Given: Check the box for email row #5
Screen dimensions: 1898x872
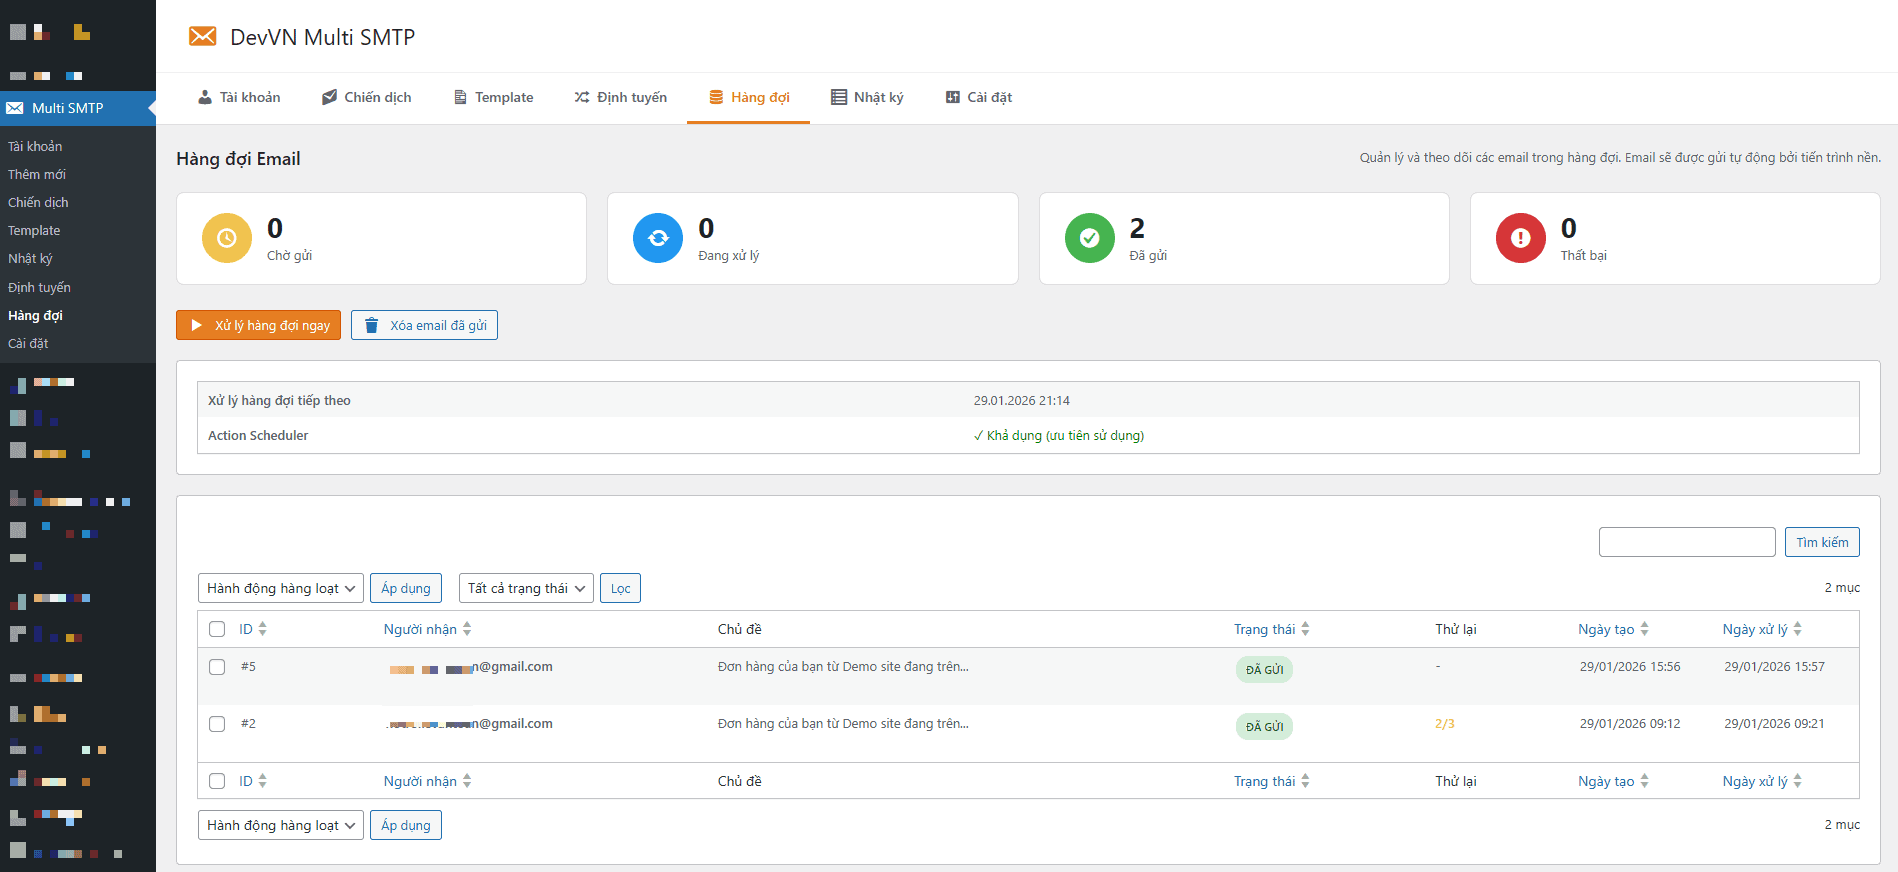Looking at the screenshot, I should (x=217, y=667).
